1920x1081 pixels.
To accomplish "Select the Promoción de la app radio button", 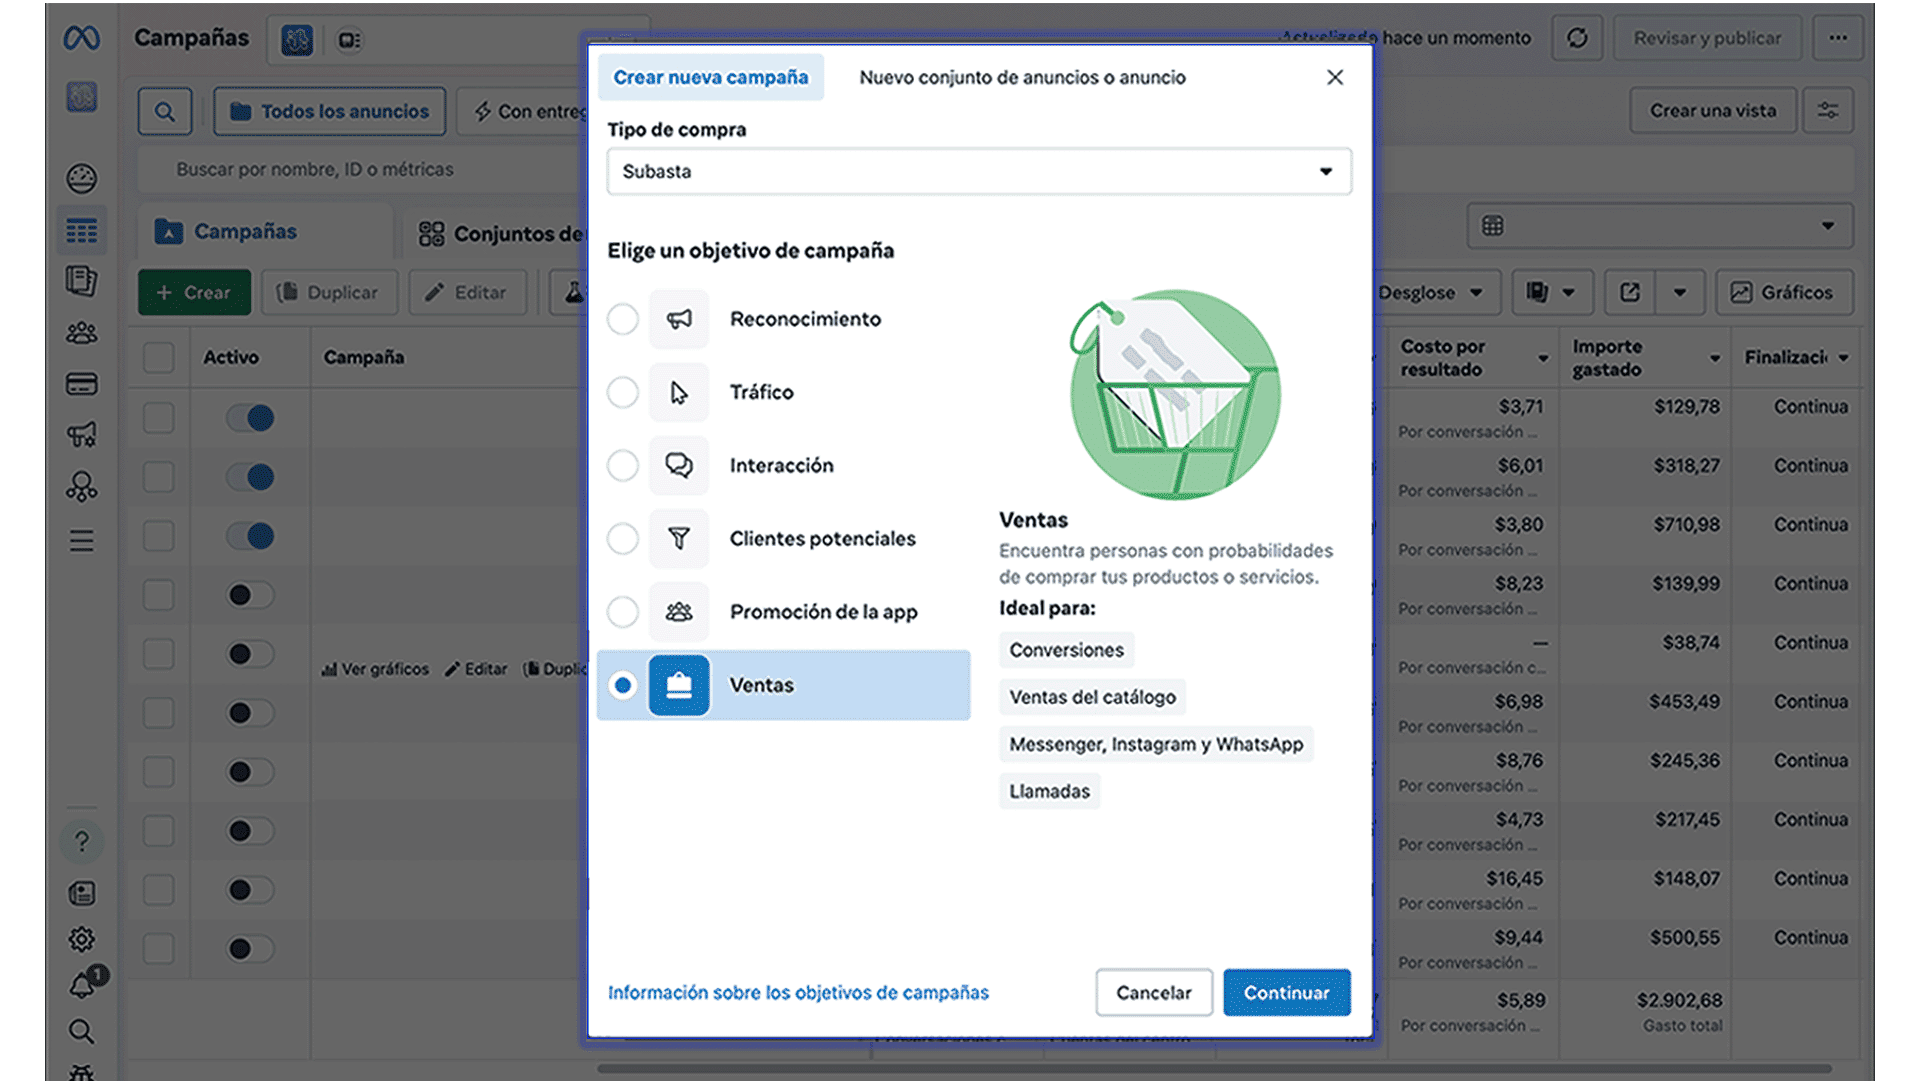I will coord(623,611).
